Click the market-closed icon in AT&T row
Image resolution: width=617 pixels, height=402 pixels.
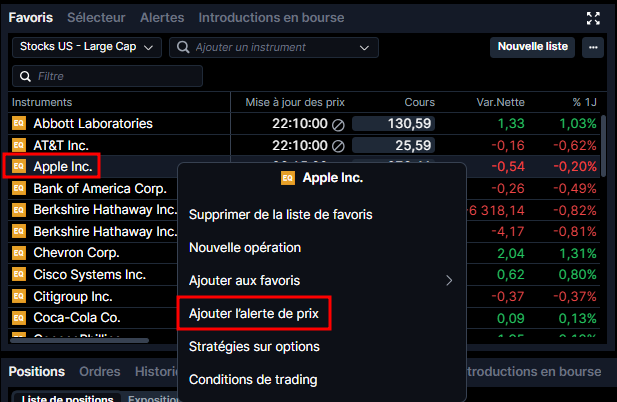point(338,146)
